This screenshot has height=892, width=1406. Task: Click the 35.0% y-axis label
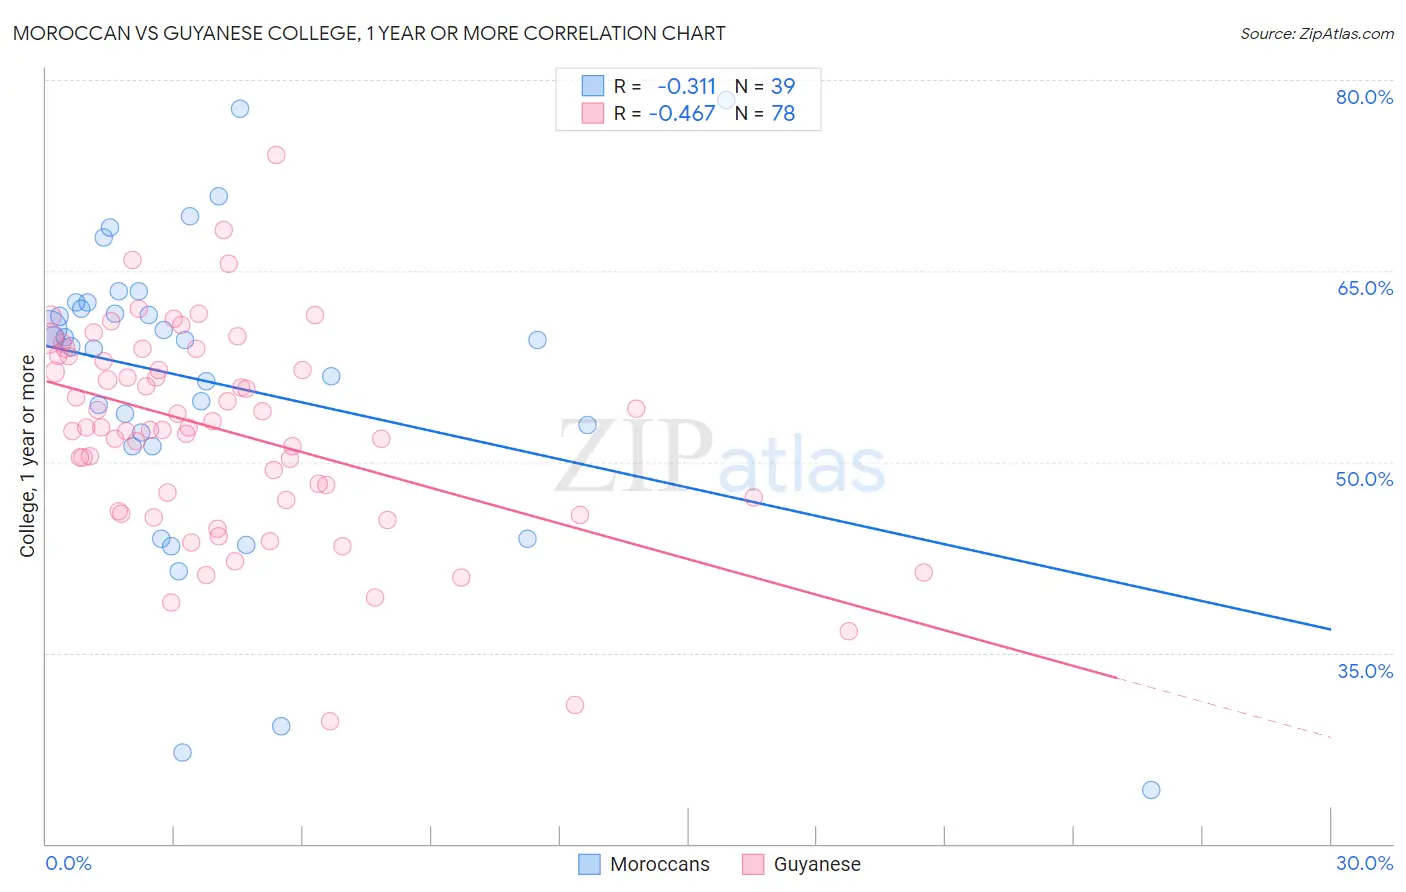point(1365,671)
